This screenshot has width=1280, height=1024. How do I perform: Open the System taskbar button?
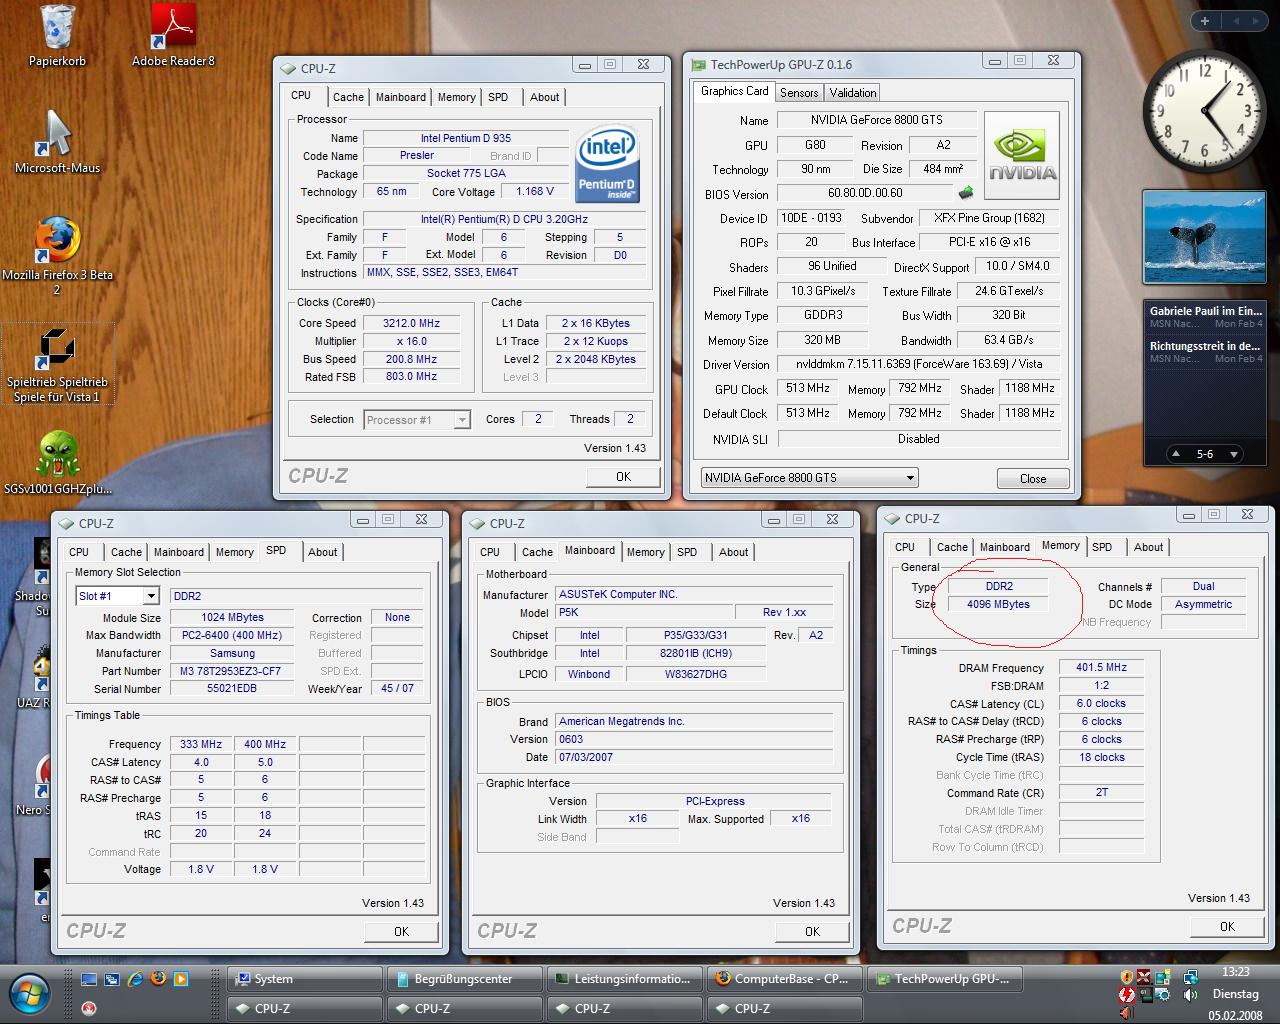pyautogui.click(x=305, y=979)
